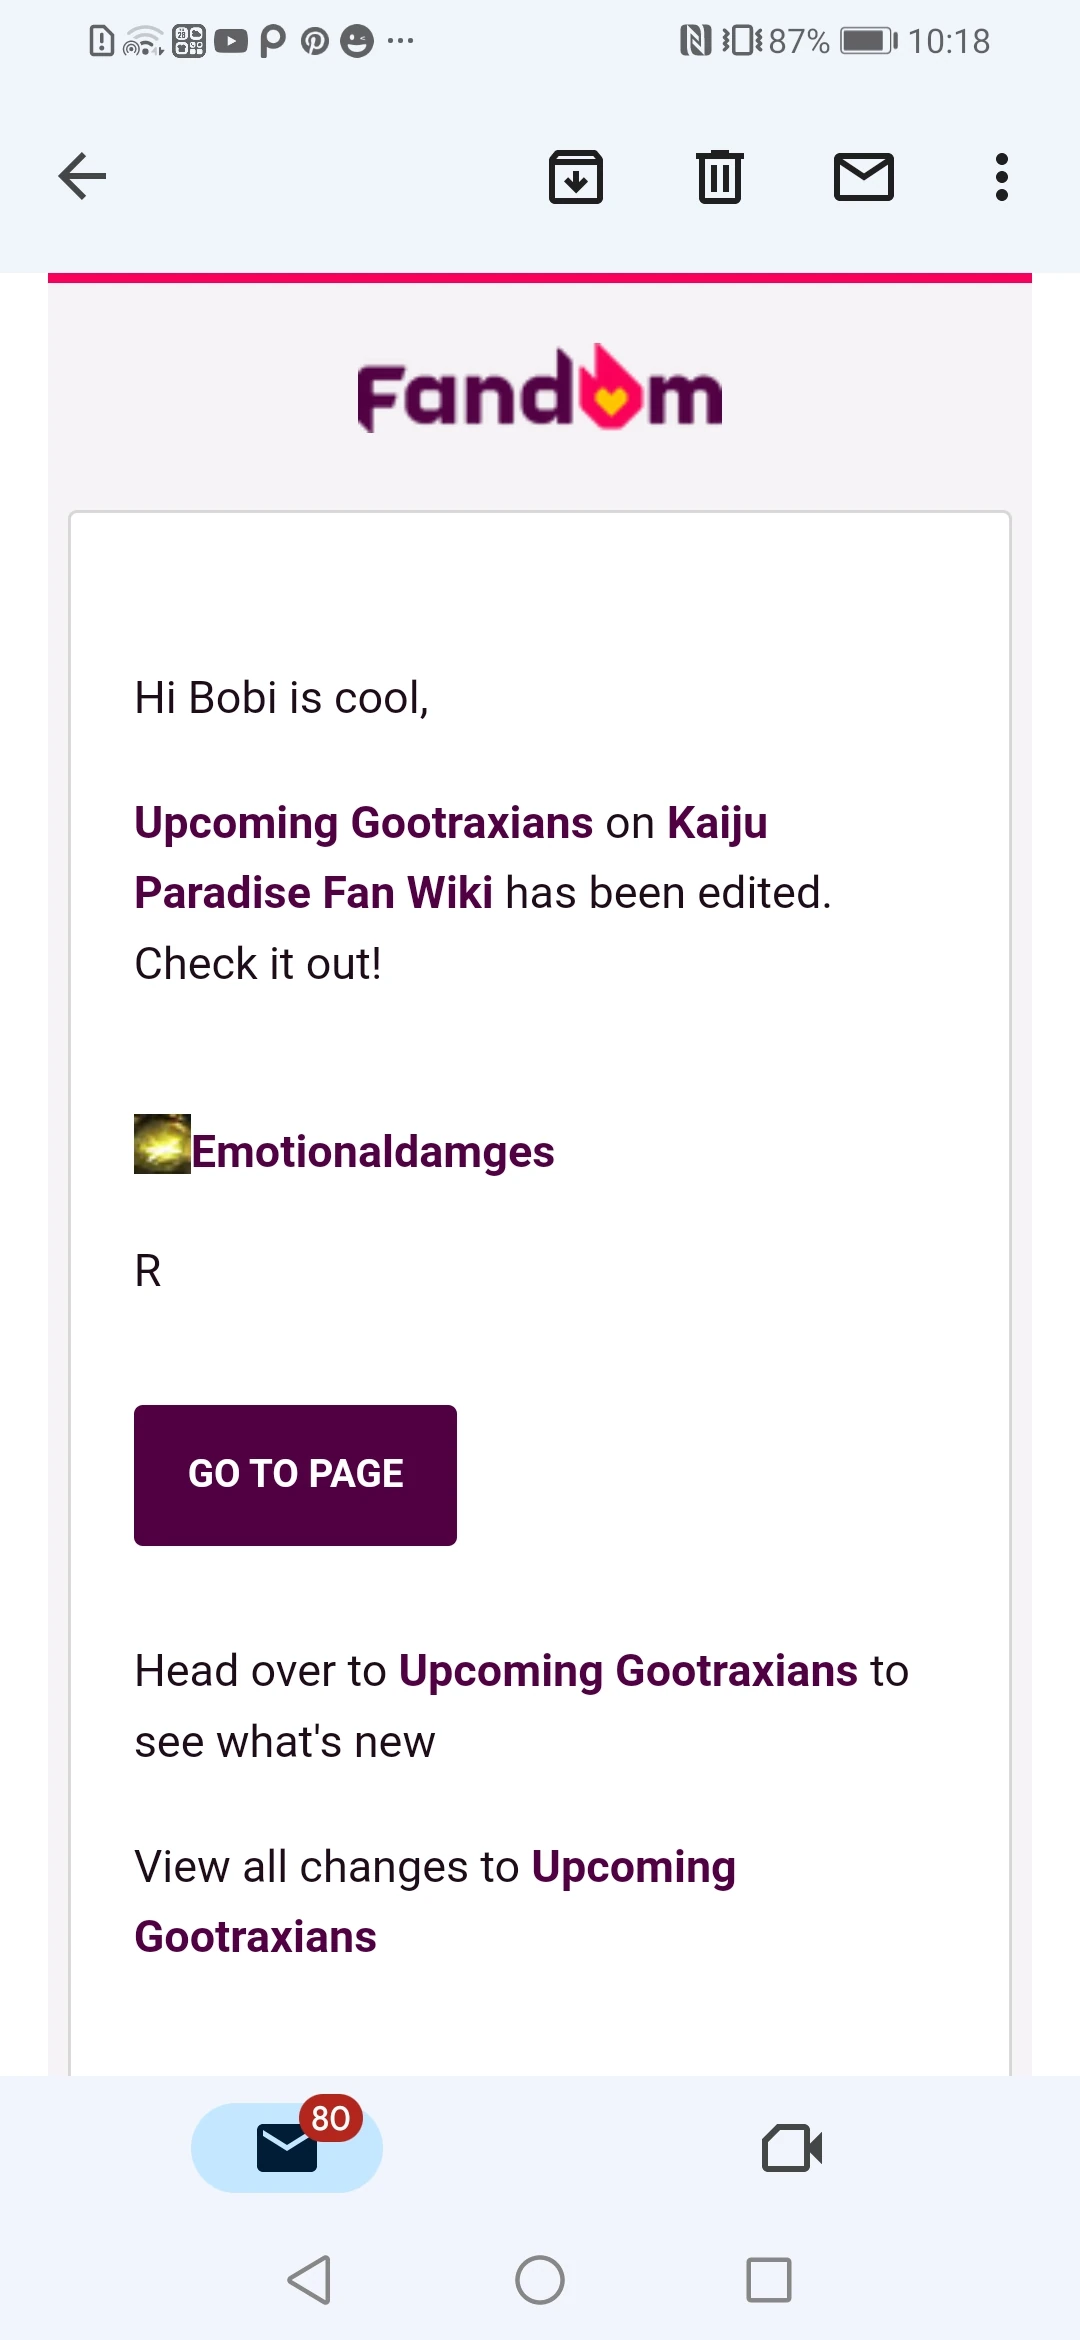
Task: Tap Emotionaldamges avatar thumbnail
Action: click(x=162, y=1144)
